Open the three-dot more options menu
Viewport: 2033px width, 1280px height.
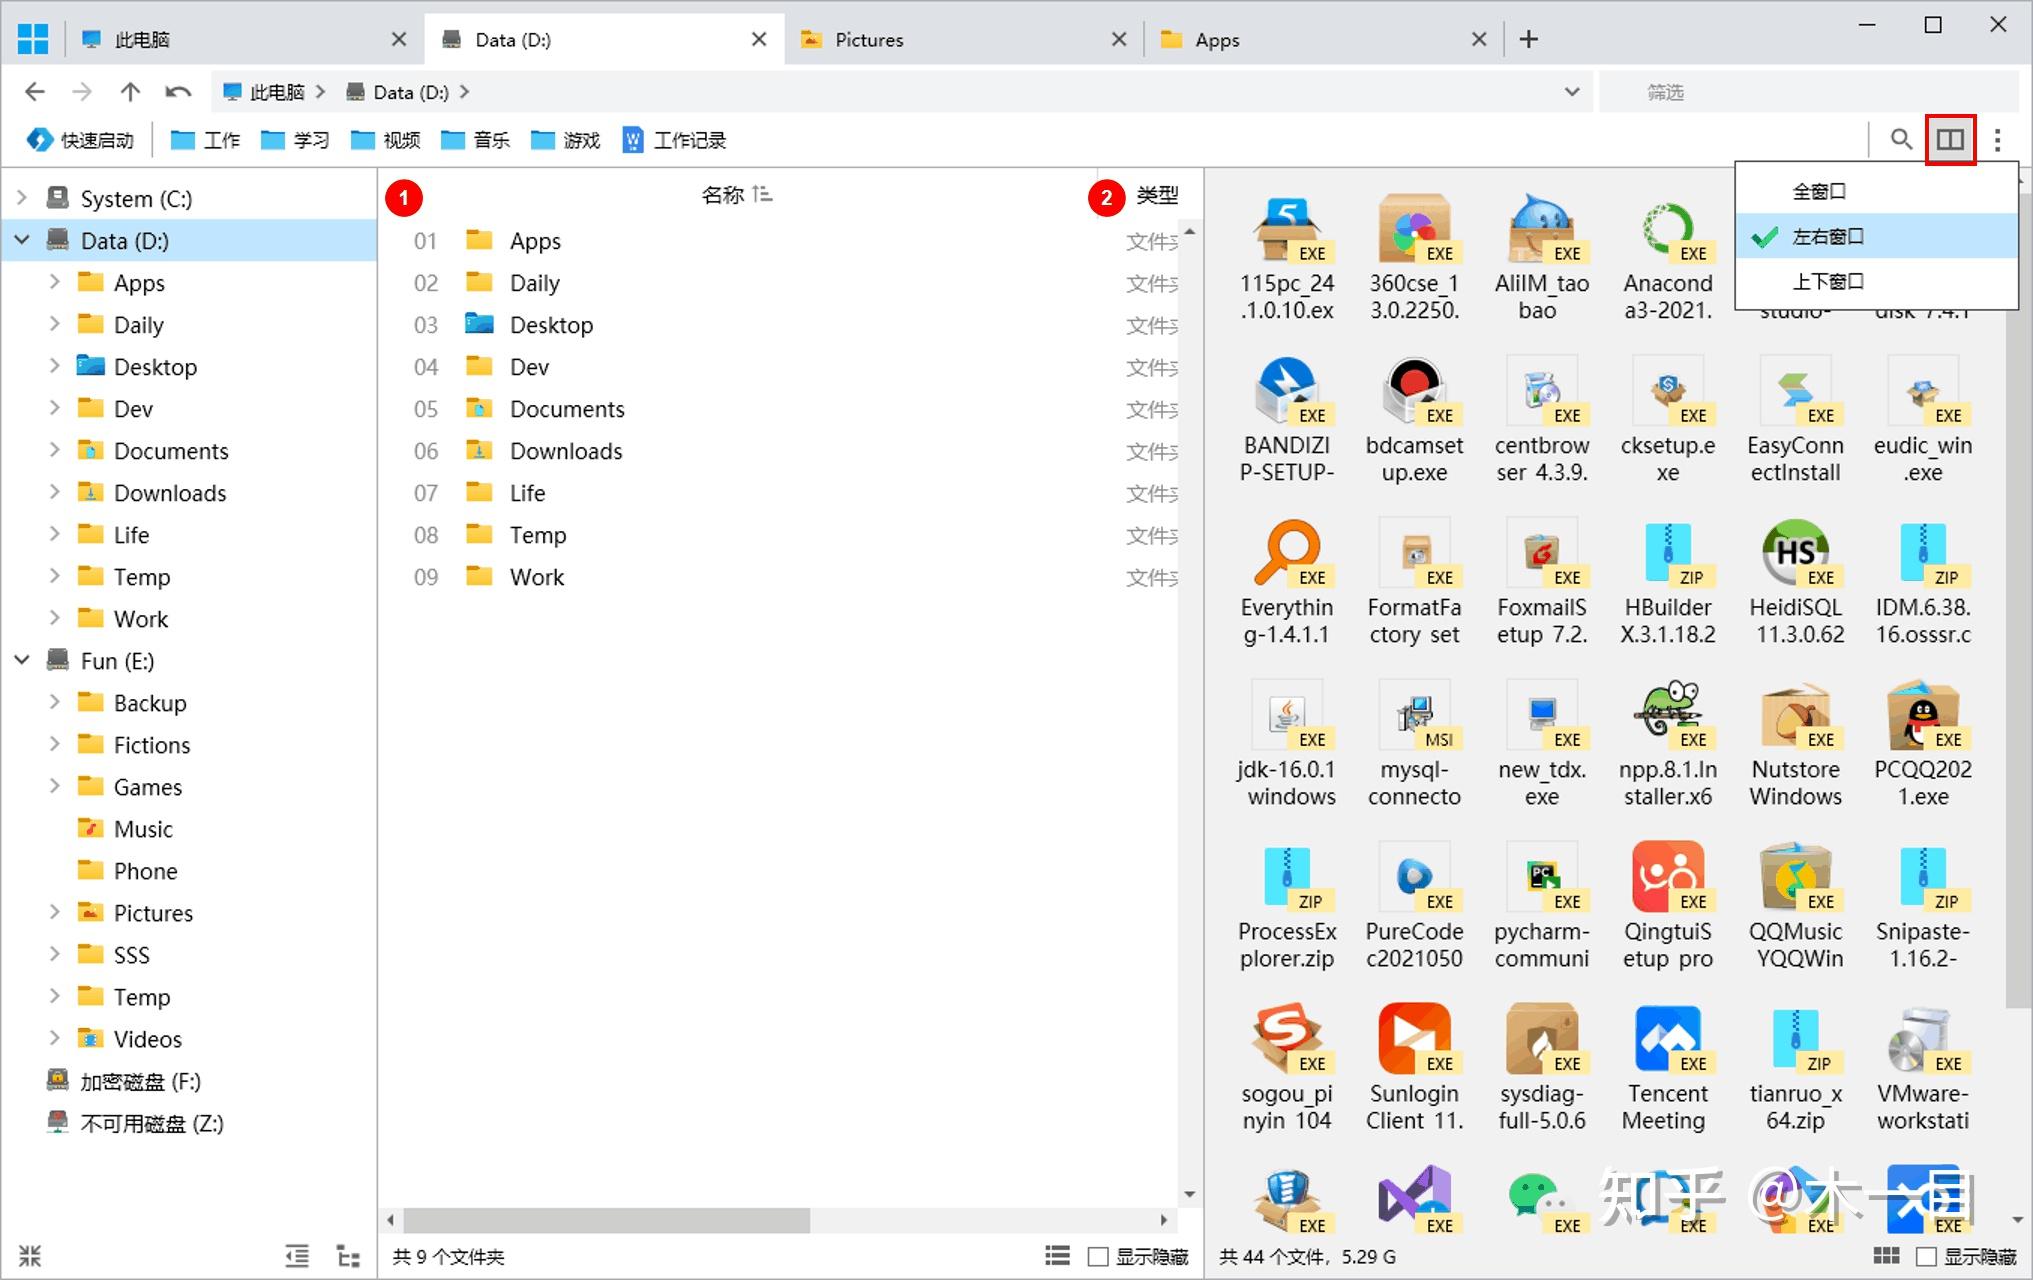[x=1998, y=140]
